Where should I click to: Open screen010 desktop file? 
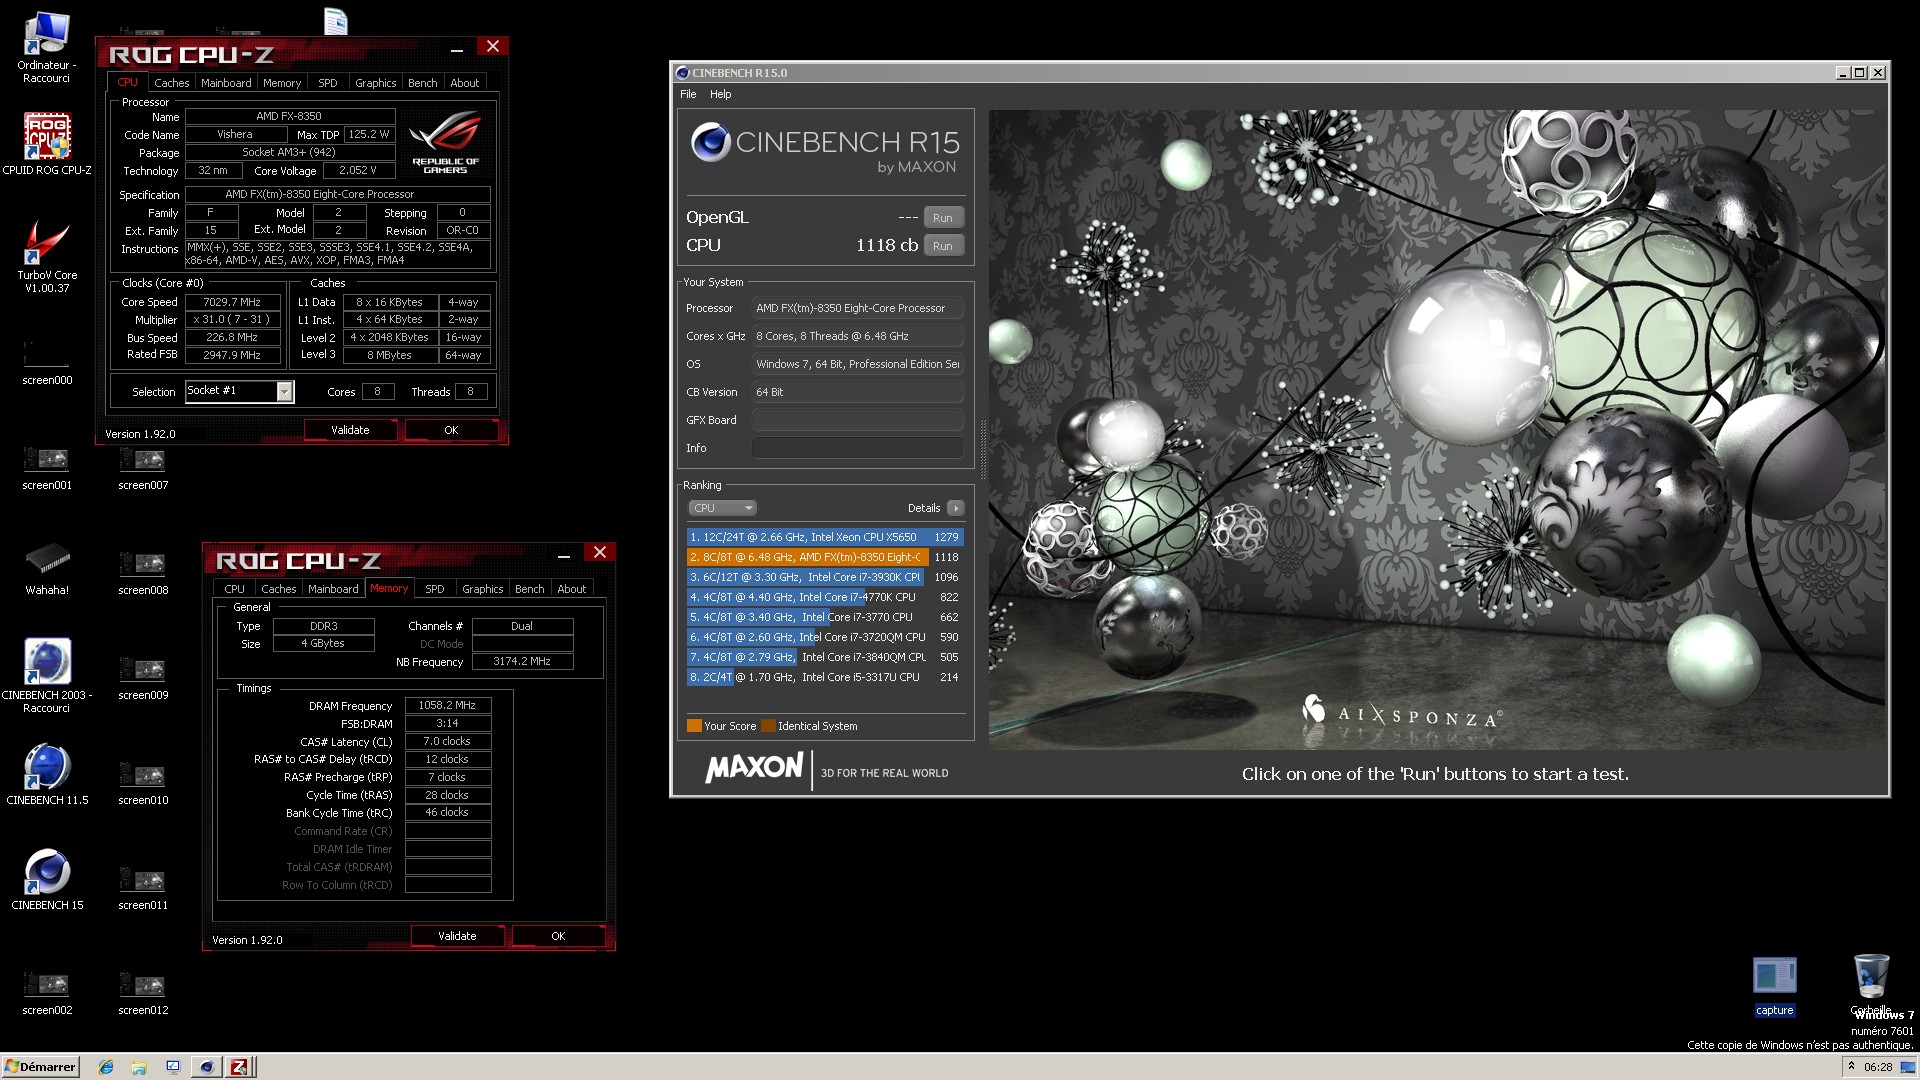[142, 782]
